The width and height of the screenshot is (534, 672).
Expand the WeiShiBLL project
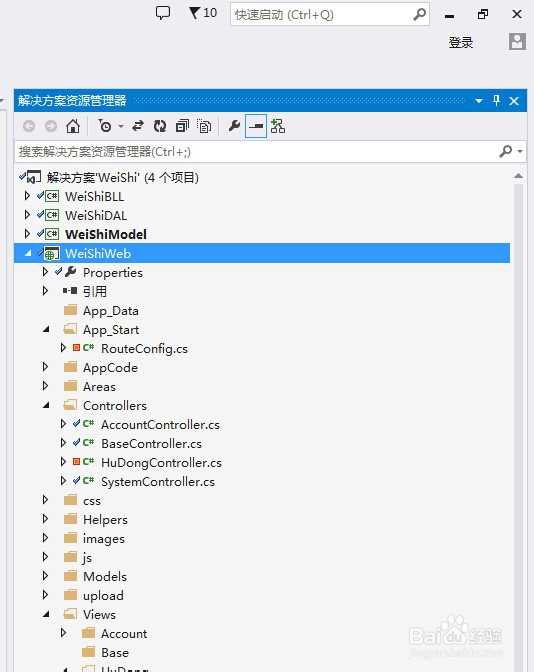27,196
